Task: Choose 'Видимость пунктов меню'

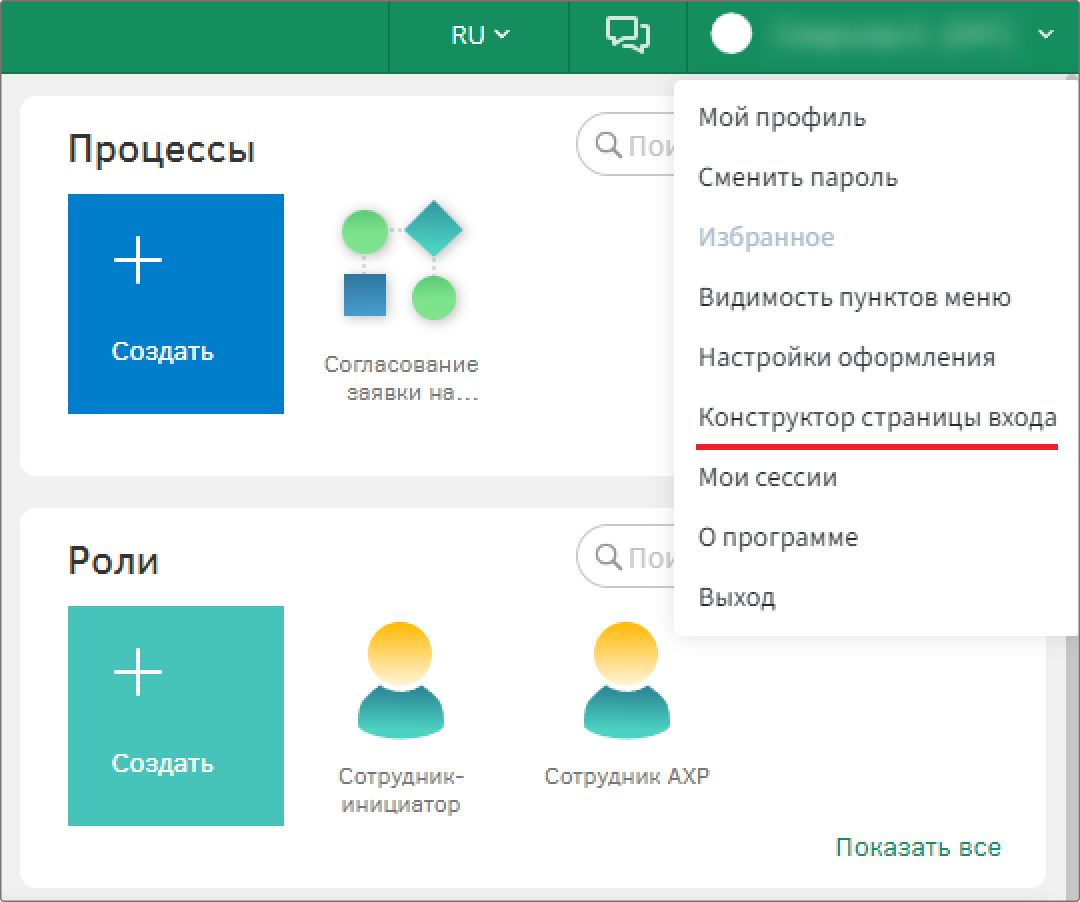Action: point(854,297)
